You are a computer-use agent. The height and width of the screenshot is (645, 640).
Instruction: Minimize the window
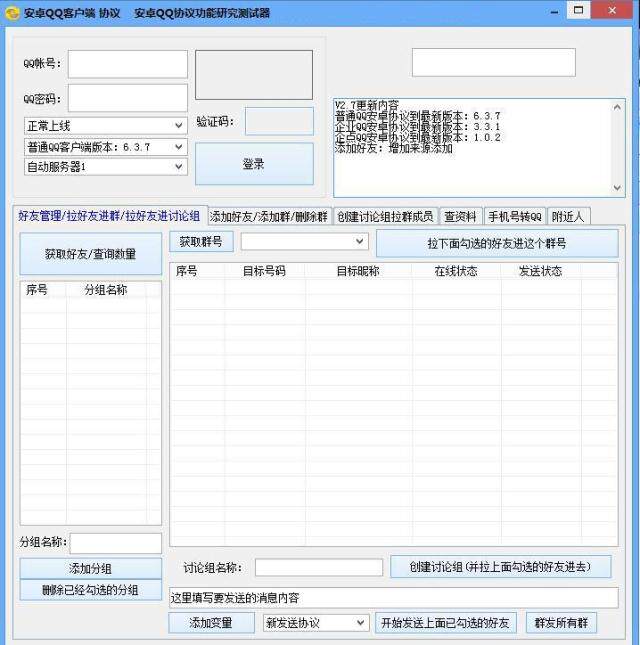coord(554,12)
